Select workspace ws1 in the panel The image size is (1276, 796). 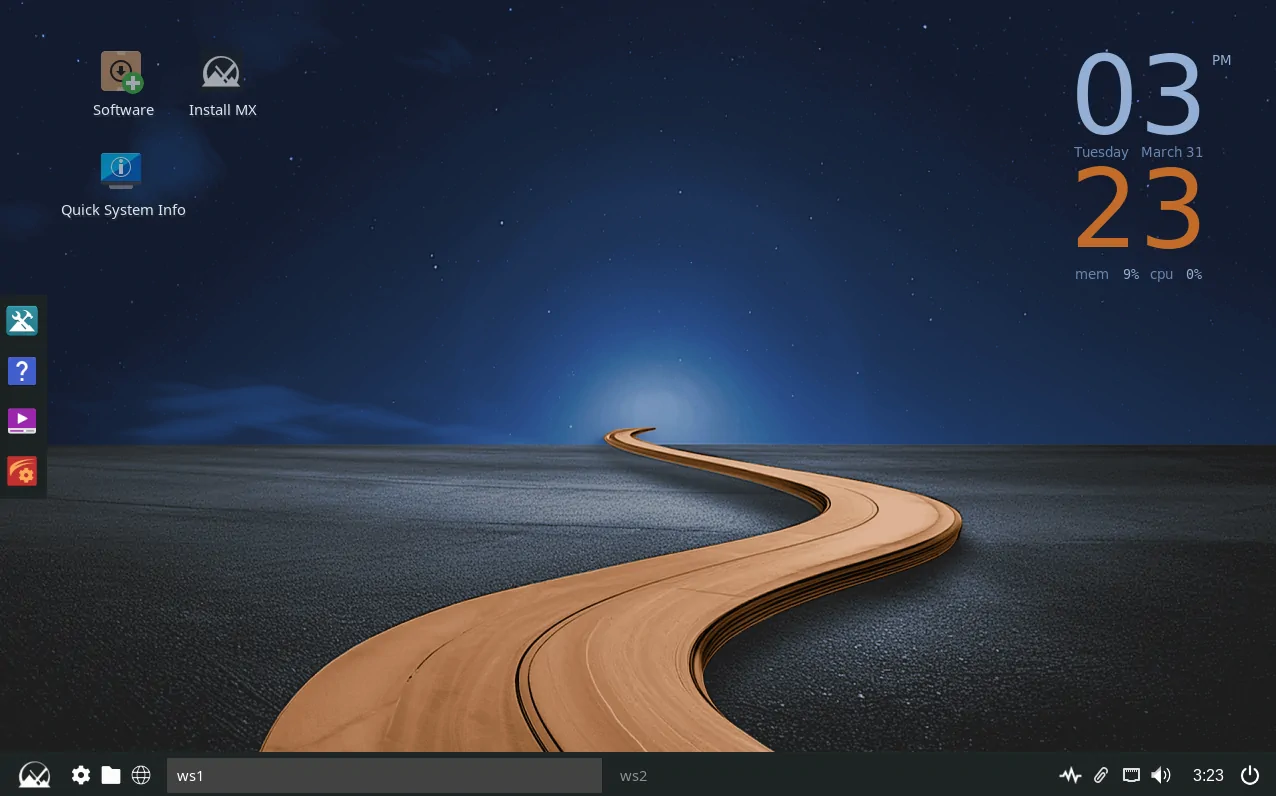coord(384,775)
